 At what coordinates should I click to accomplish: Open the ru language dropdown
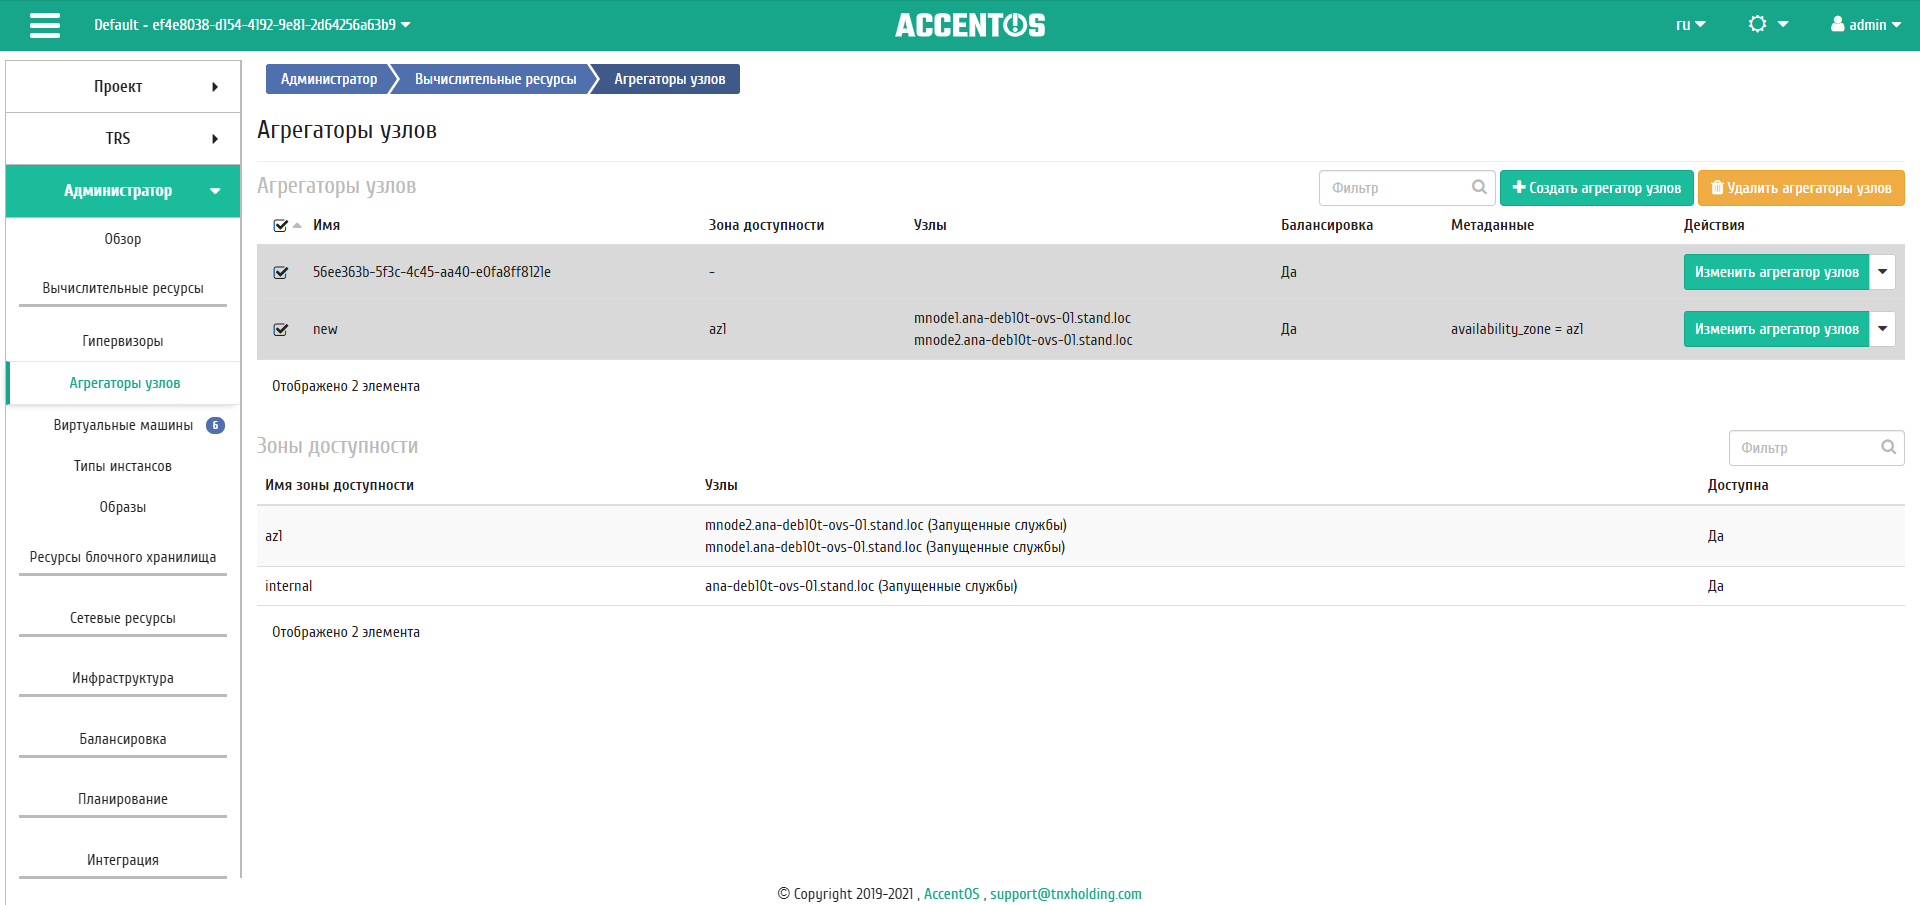click(1690, 25)
